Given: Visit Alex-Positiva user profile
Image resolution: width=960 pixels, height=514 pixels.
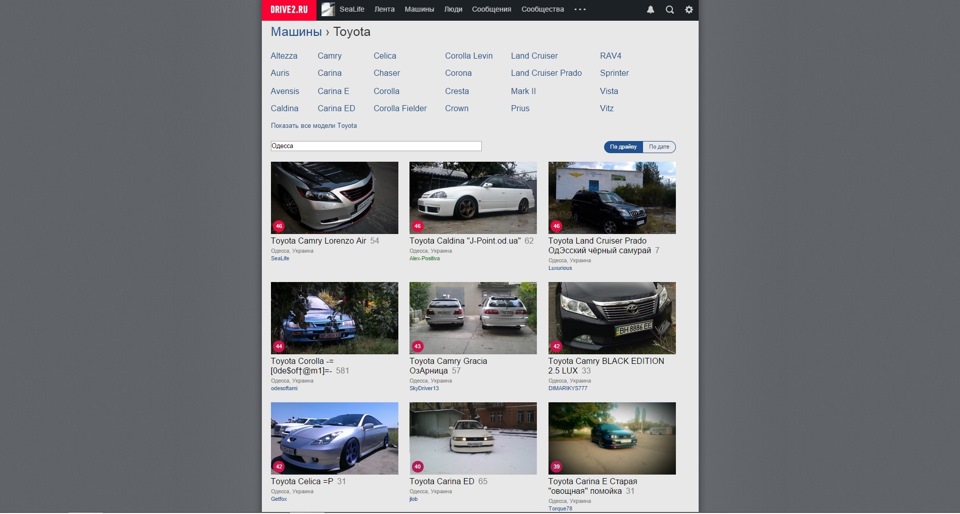Looking at the screenshot, I should (x=424, y=258).
